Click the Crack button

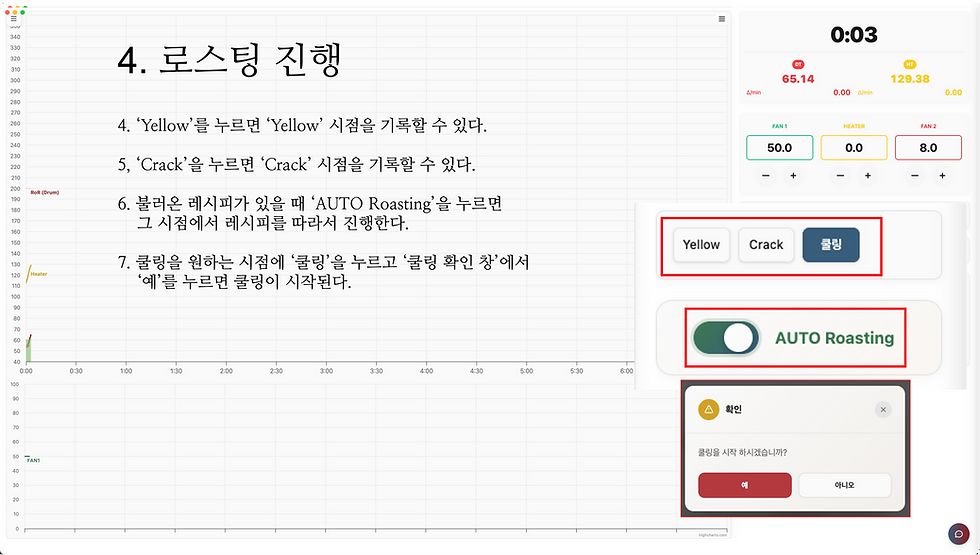point(766,245)
